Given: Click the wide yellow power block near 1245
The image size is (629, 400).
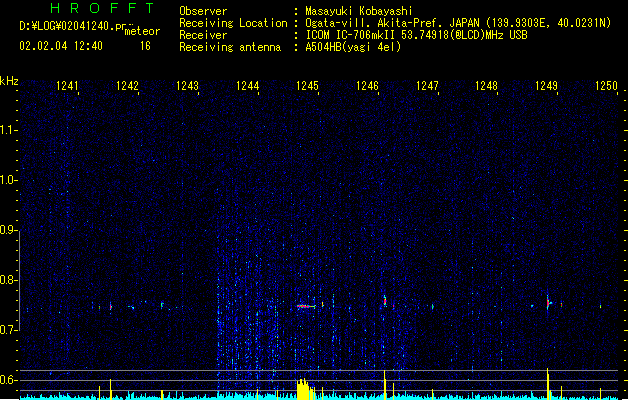Looking at the screenshot, I should coord(306,389).
